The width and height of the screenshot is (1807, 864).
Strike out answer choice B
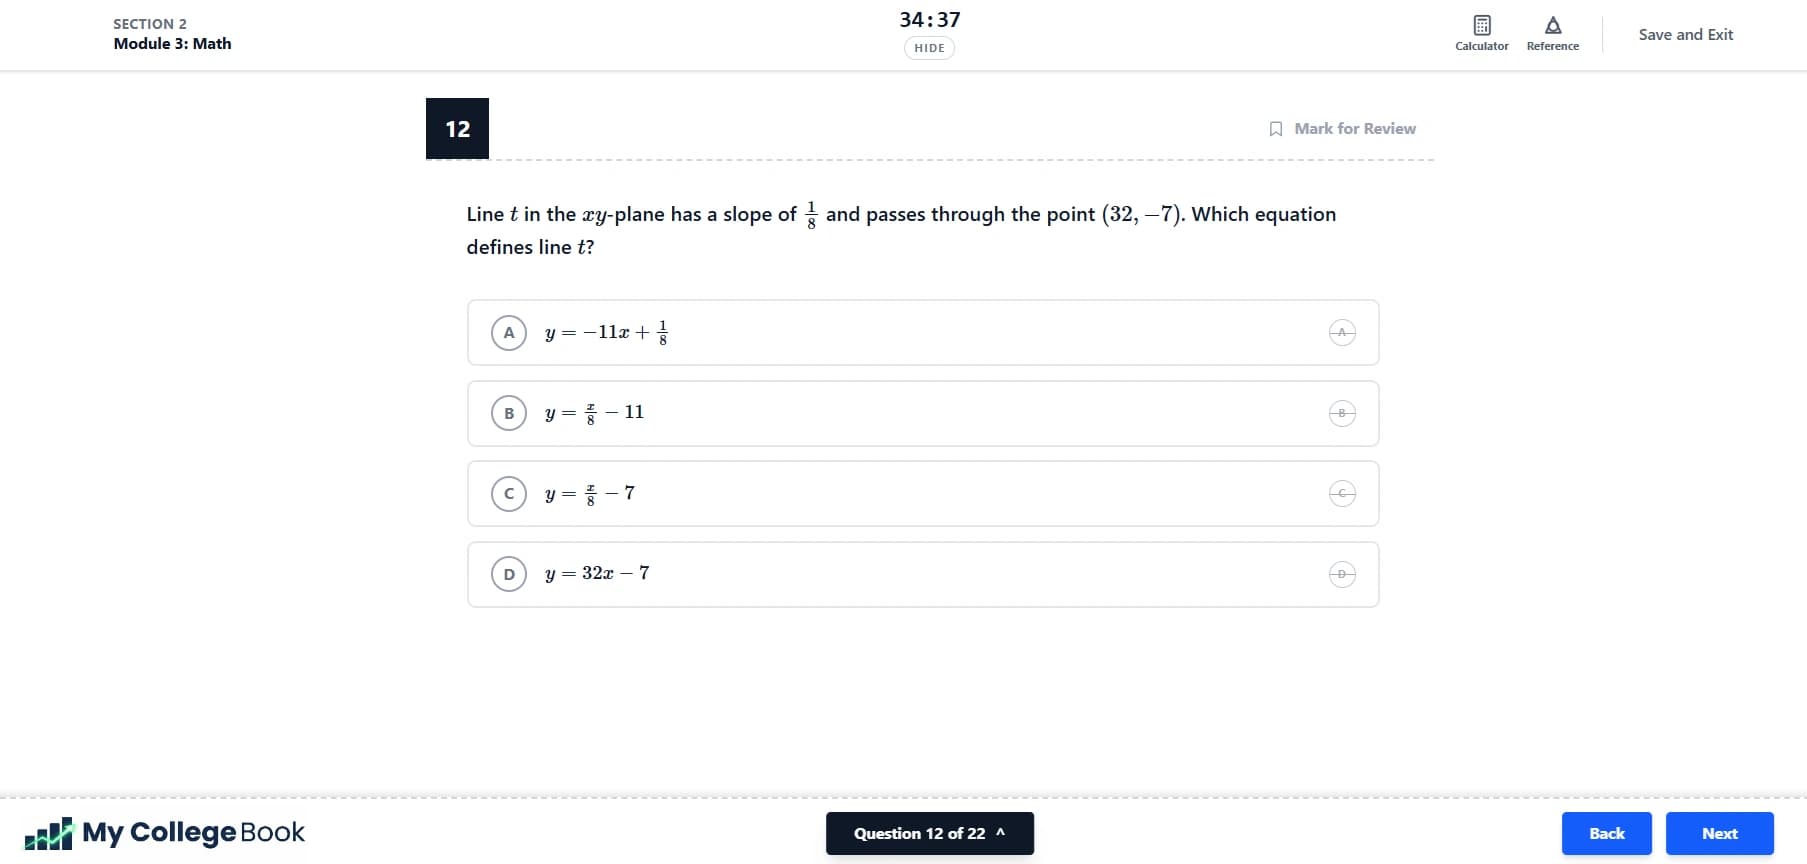[x=1341, y=413]
